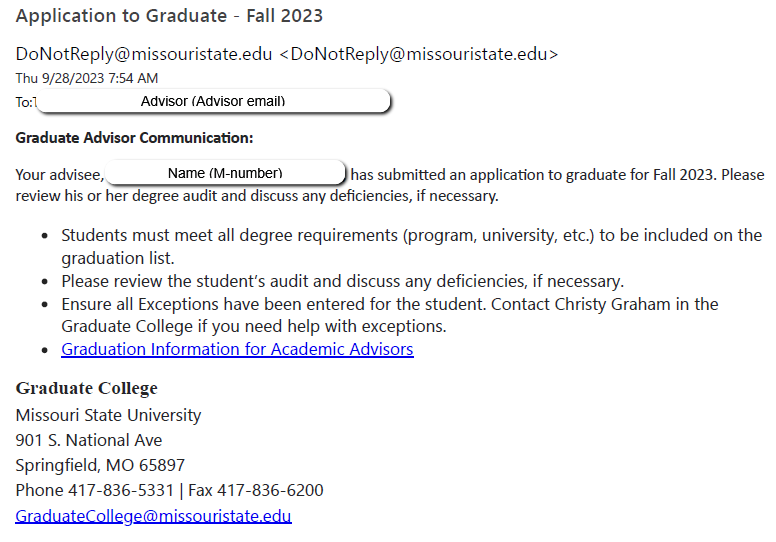This screenshot has height=542, width=776.
Task: Select the Advisor email recipient field
Action: 213,101
